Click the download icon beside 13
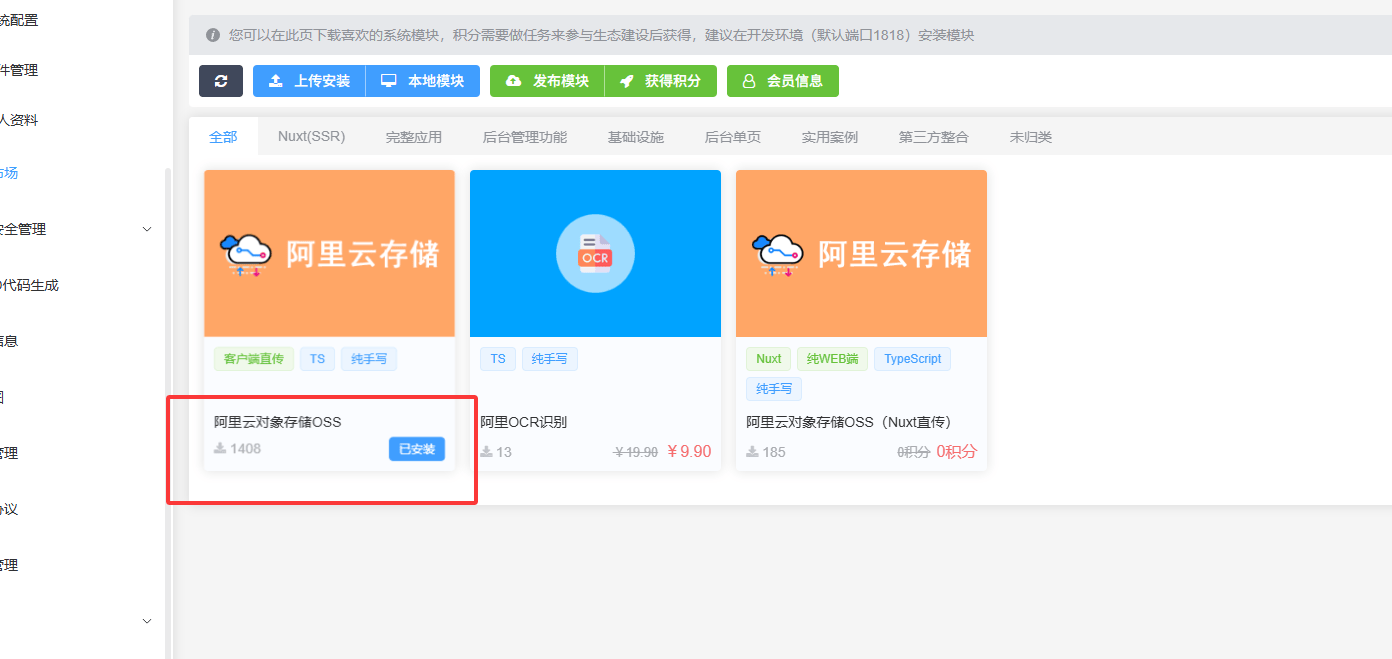1392x659 pixels. pyautogui.click(x=486, y=452)
